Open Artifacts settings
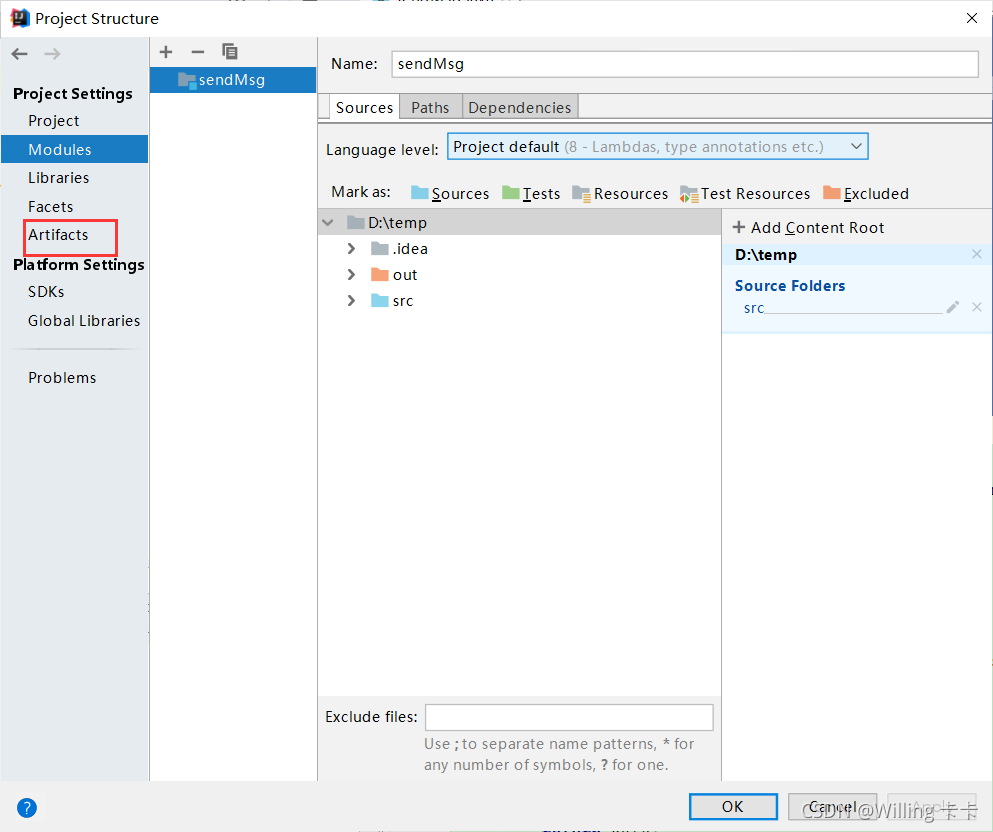993x832 pixels. pyautogui.click(x=58, y=235)
